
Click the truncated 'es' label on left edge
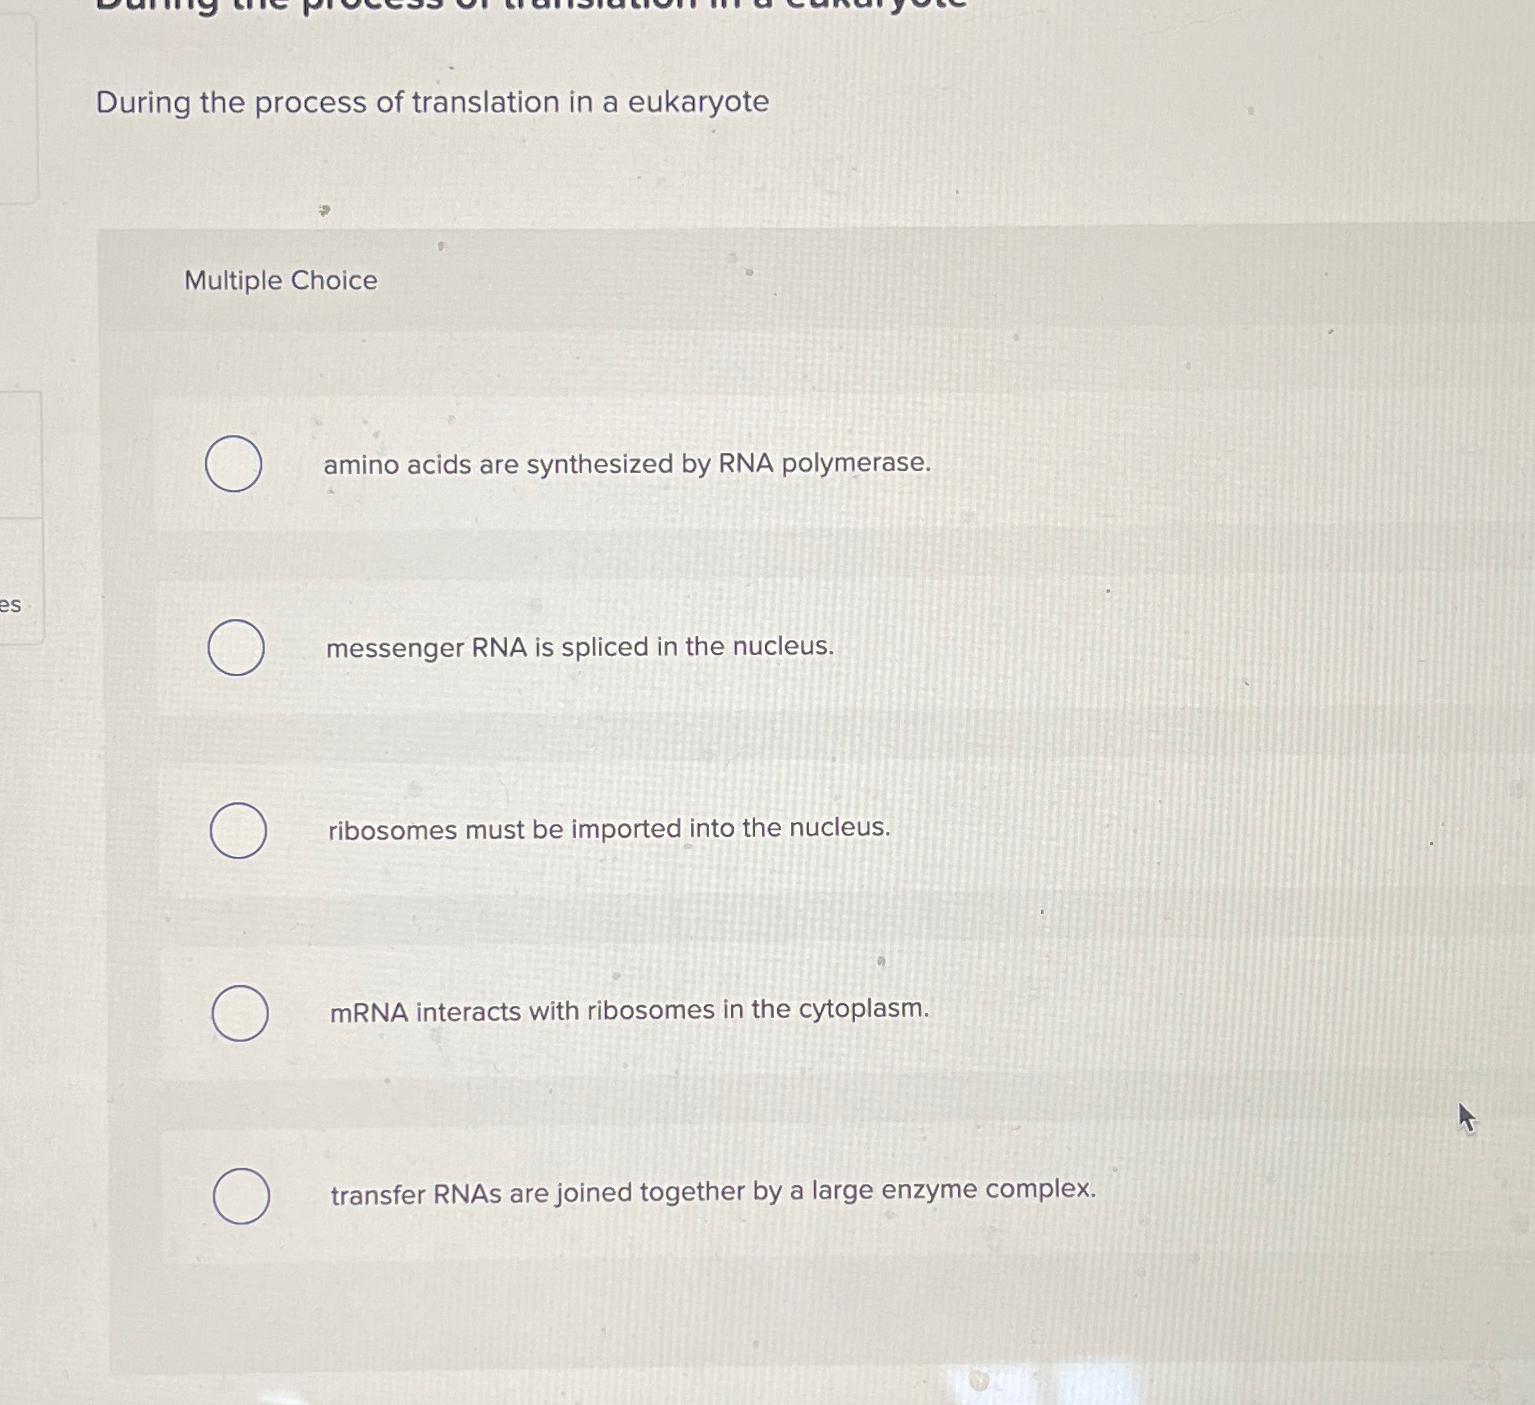coord(10,607)
